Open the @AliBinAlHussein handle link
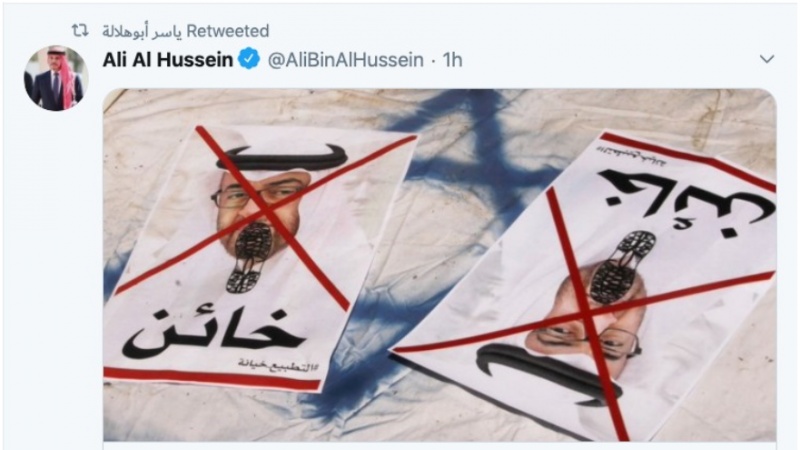The image size is (800, 450). point(345,60)
